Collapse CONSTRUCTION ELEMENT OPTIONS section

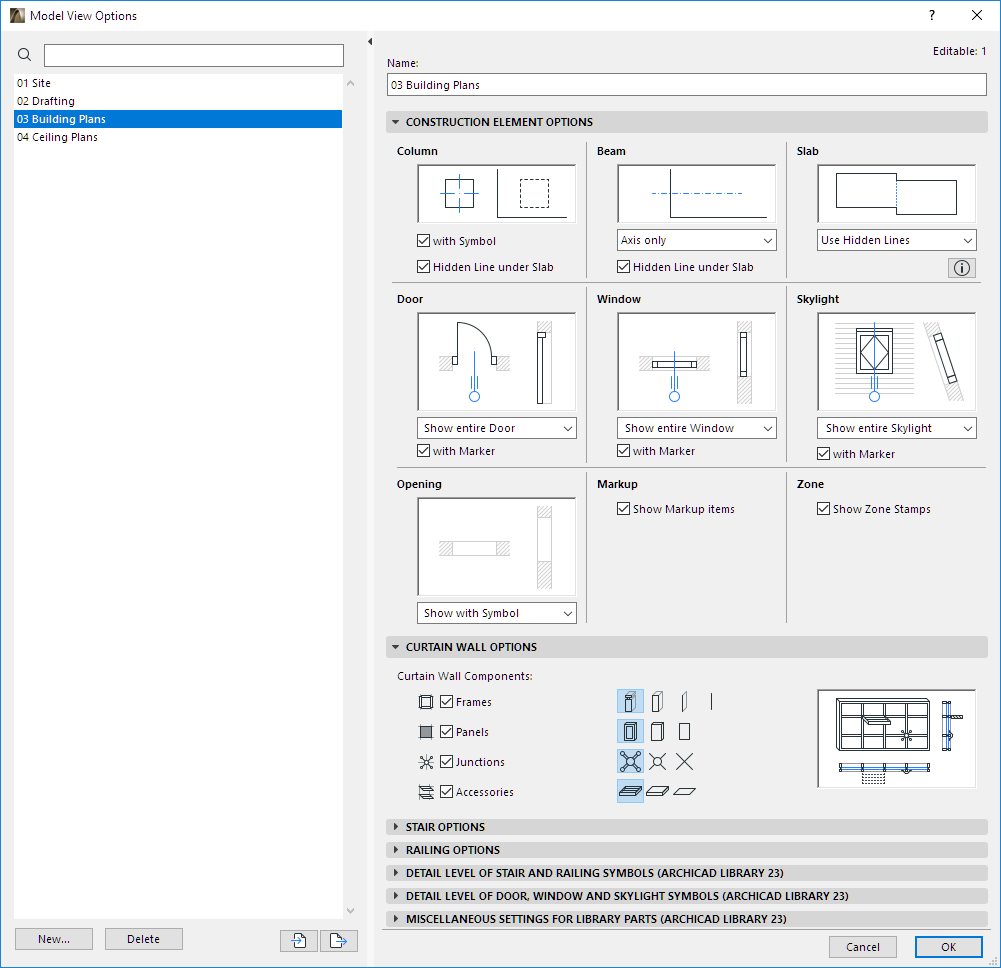(x=396, y=121)
